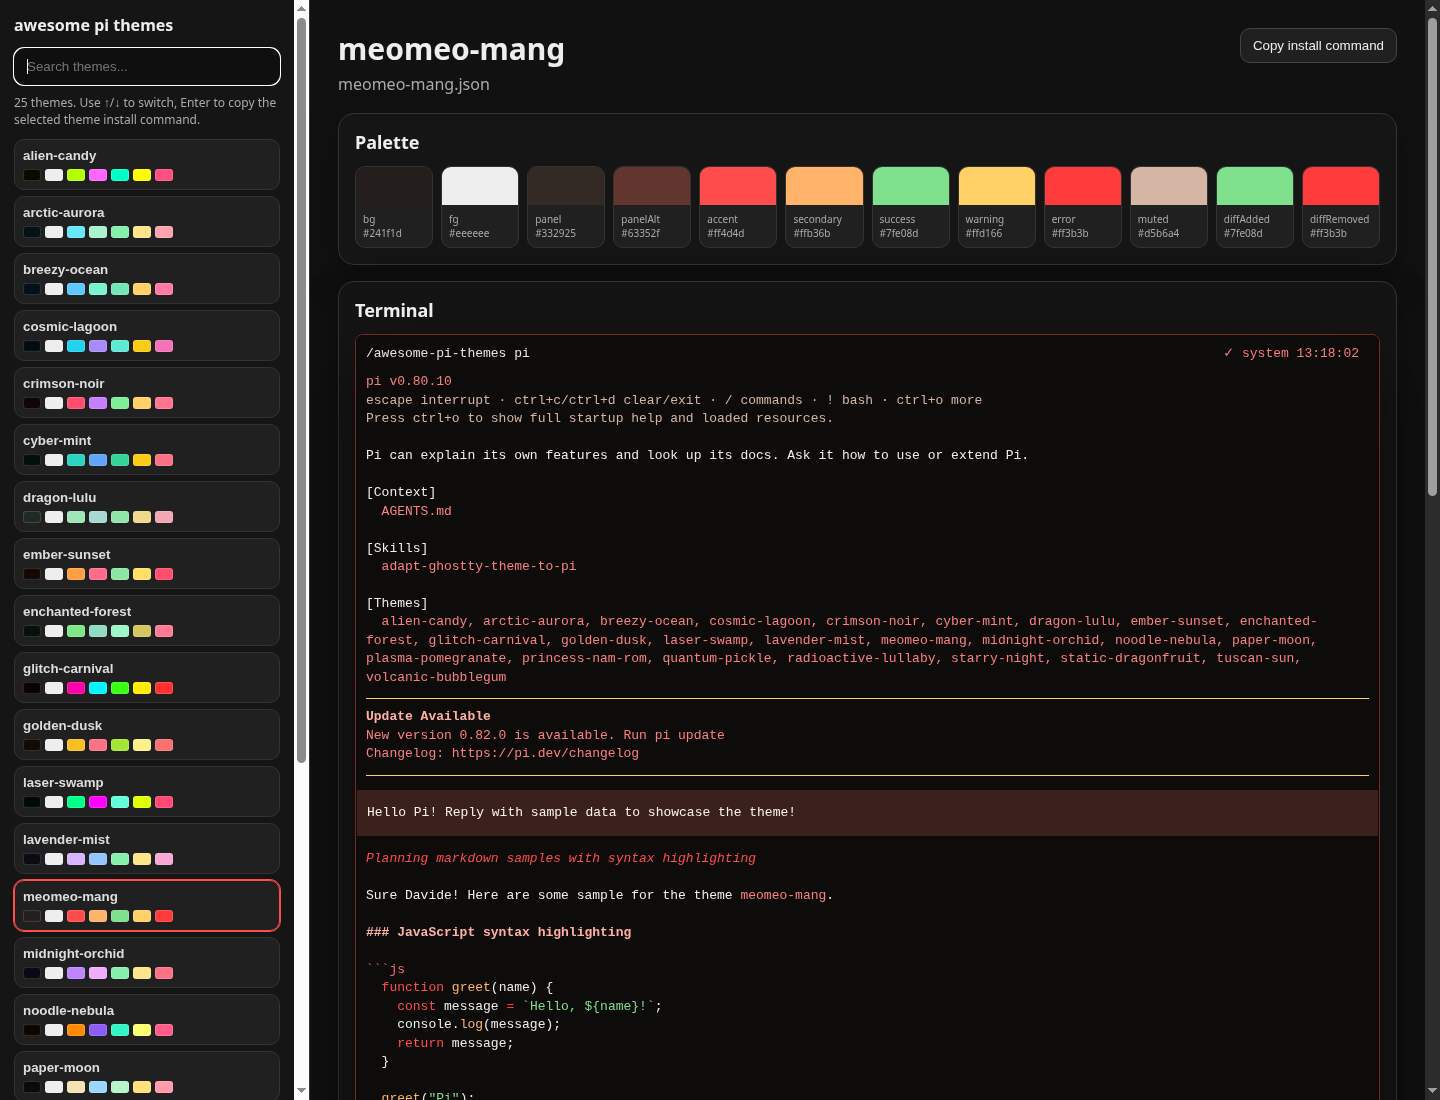This screenshot has height=1100, width=1440.
Task: Select the highlighted meomeo-mang theme card
Action: (147, 905)
